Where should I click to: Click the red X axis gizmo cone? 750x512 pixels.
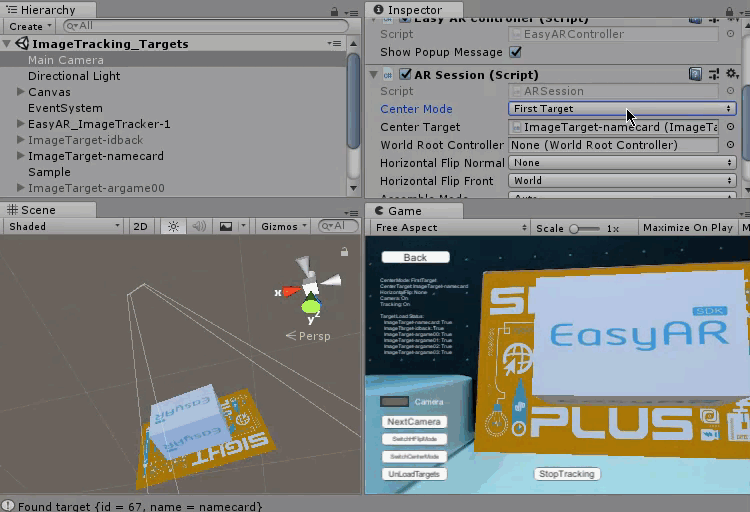coord(291,291)
